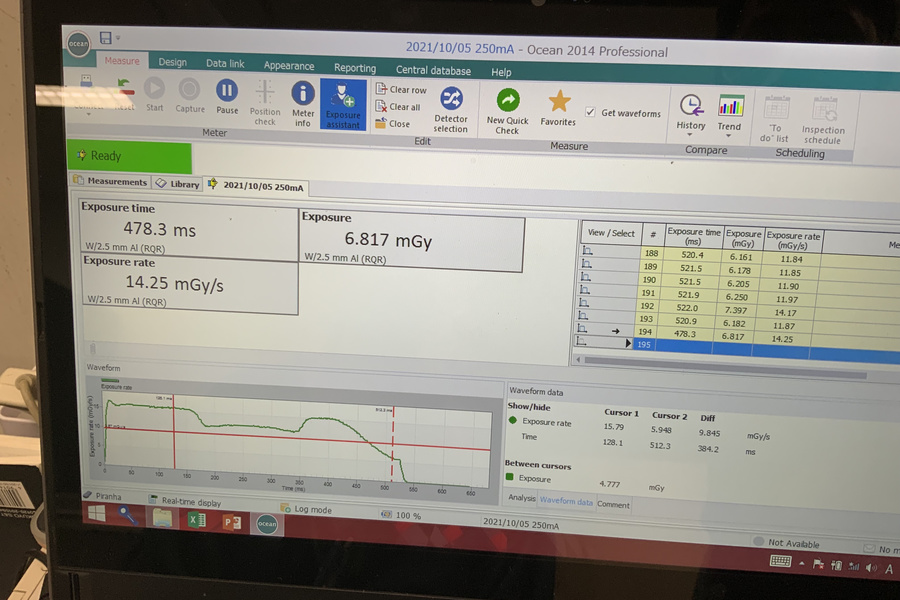Toggle Exposure rate waveform visibility
Screen dimensions: 900x600
pos(514,421)
